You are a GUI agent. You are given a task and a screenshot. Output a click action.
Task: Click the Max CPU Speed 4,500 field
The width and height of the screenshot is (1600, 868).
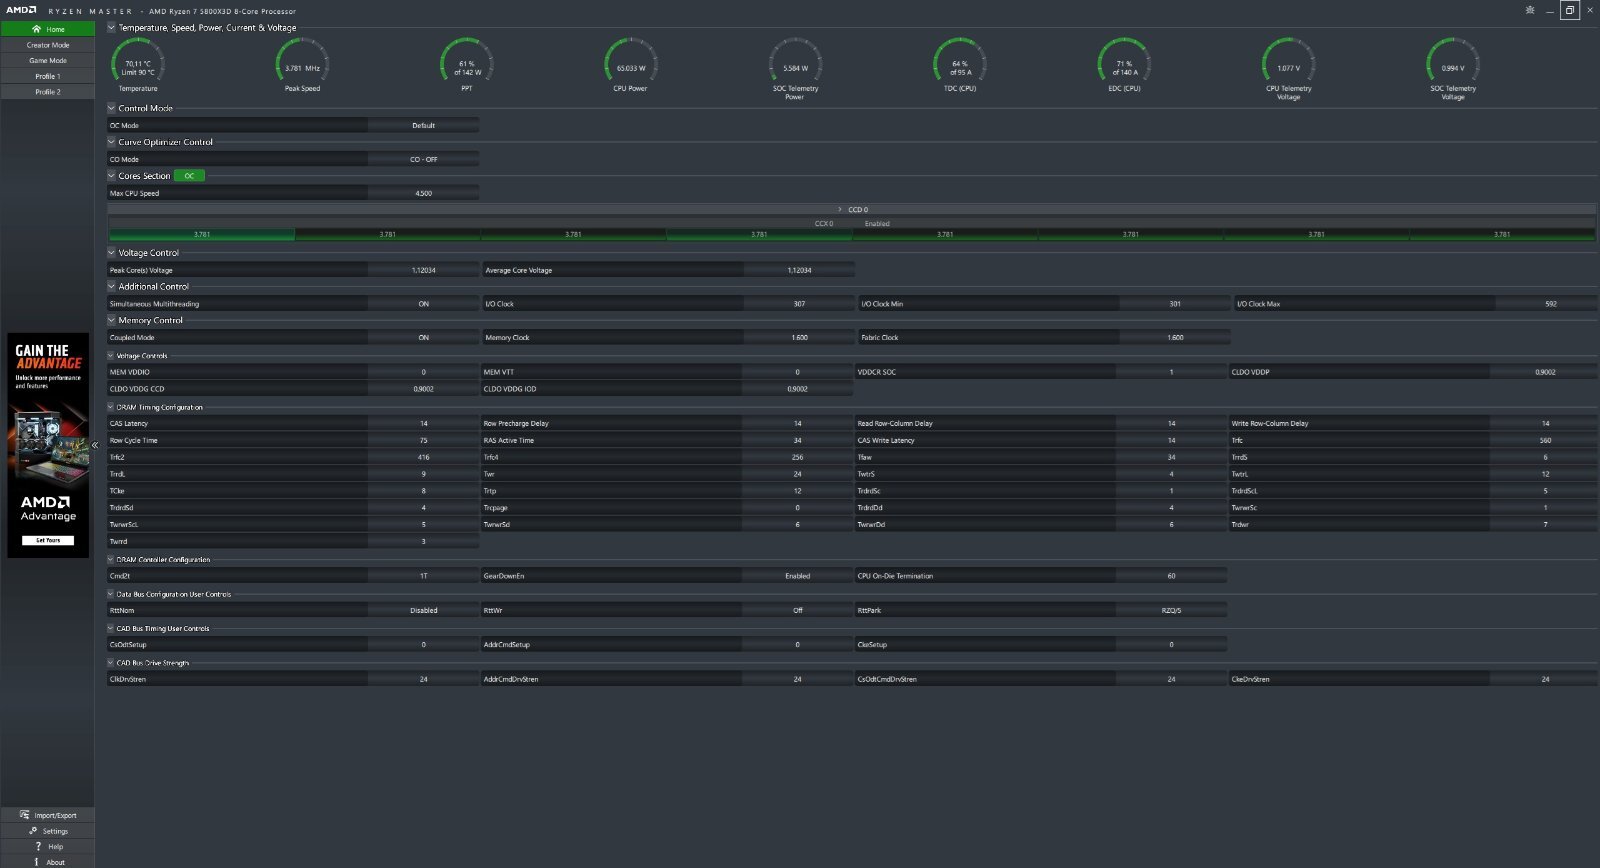pyautogui.click(x=423, y=194)
